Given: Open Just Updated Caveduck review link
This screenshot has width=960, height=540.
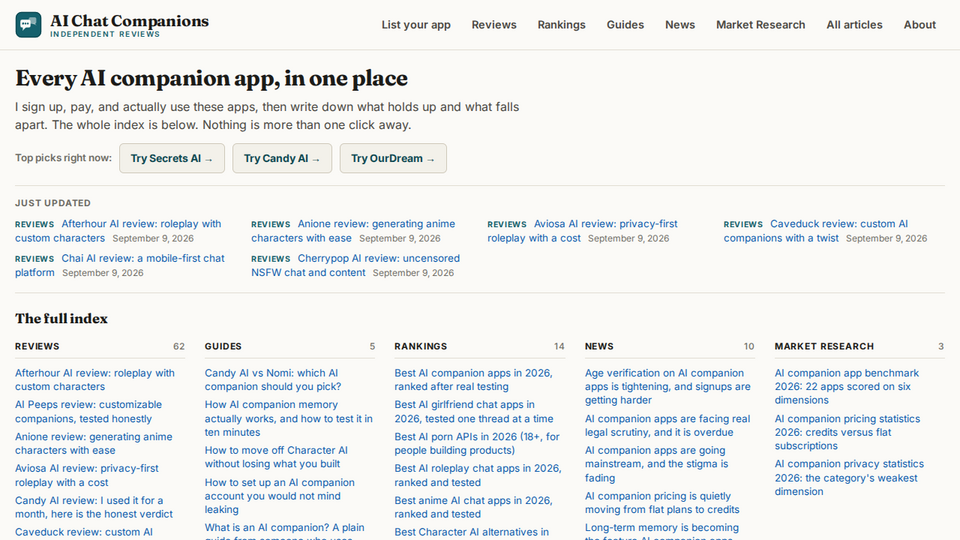Looking at the screenshot, I should point(816,231).
